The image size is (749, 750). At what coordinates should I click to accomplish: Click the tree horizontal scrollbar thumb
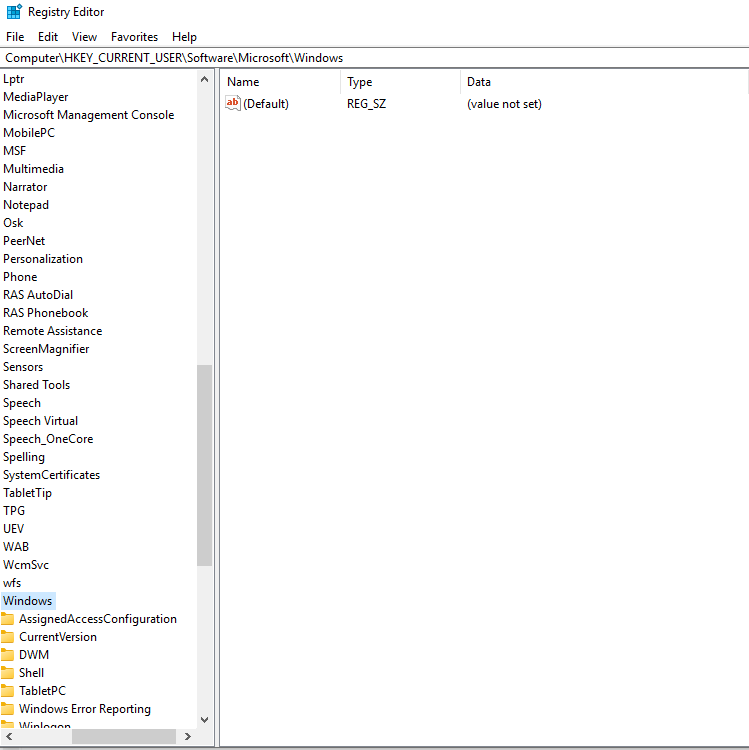click(124, 737)
